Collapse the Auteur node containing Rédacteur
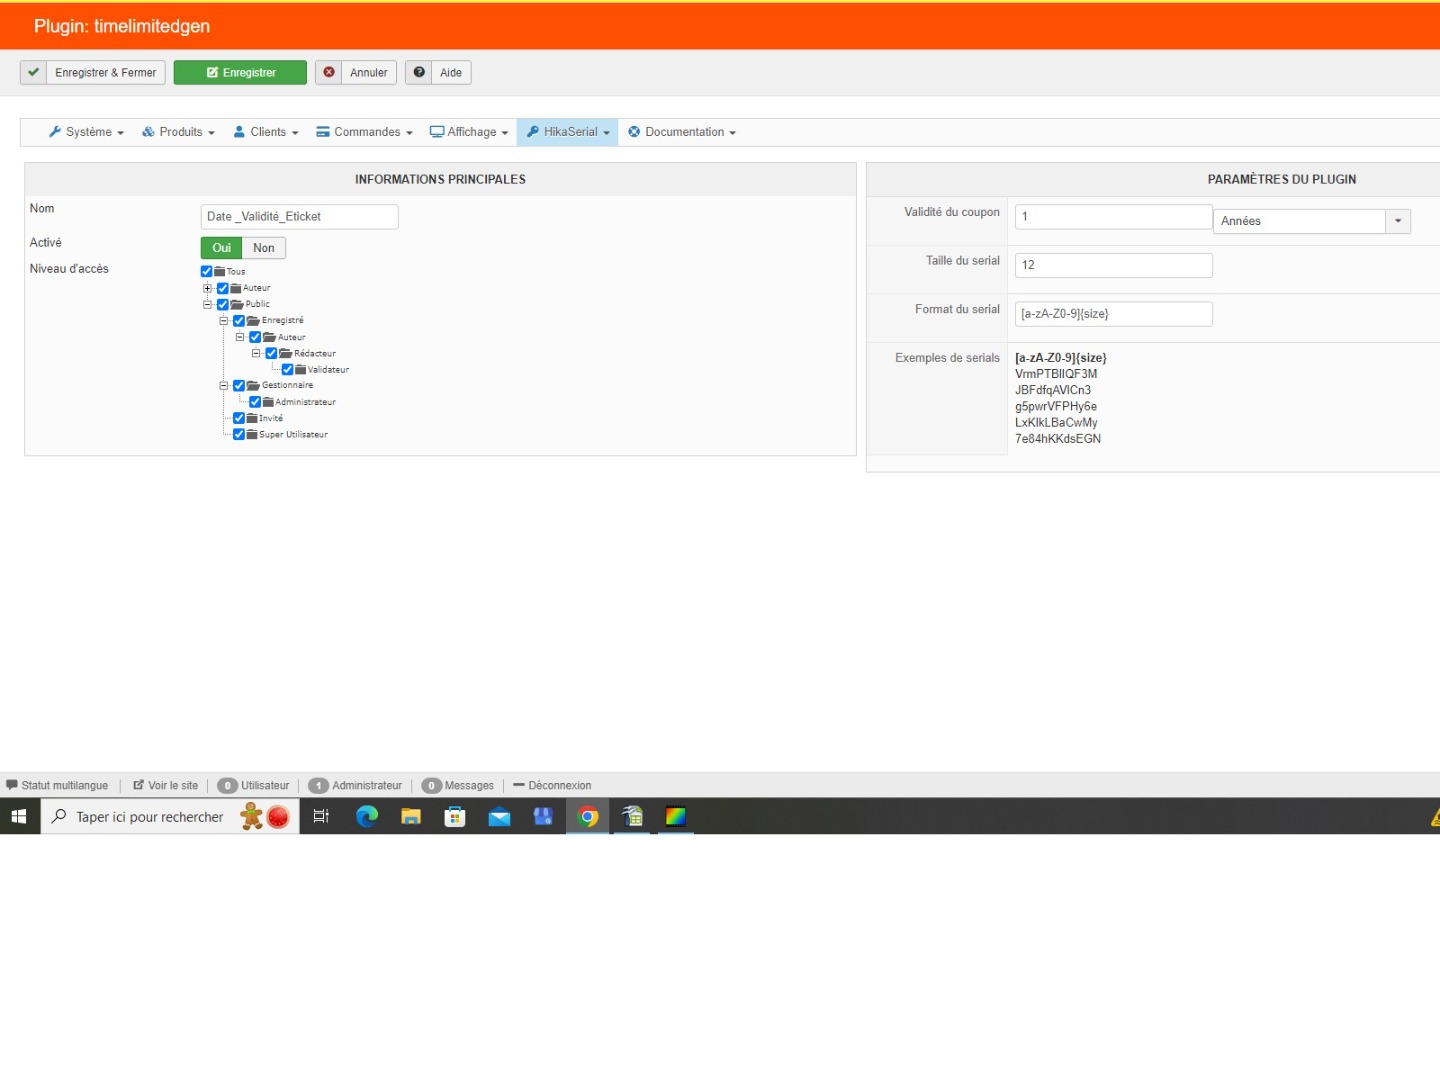Image resolution: width=1440 pixels, height=1080 pixels. click(240, 337)
